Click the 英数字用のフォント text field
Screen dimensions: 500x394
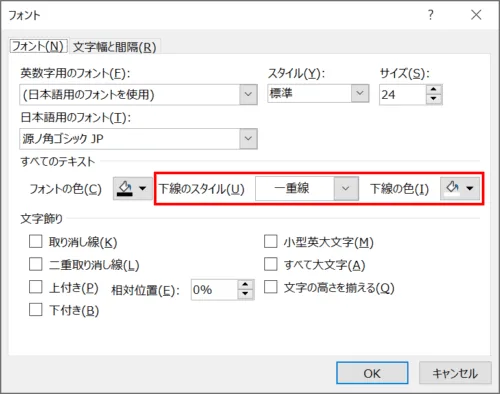[x=130, y=95]
